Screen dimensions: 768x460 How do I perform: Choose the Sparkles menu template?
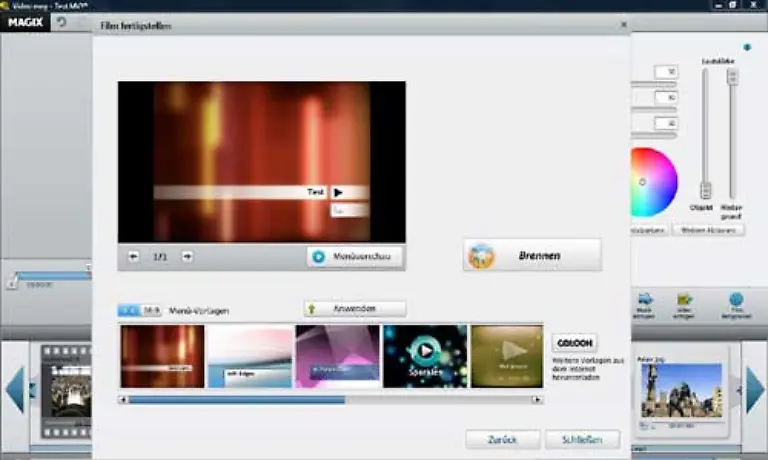425,356
